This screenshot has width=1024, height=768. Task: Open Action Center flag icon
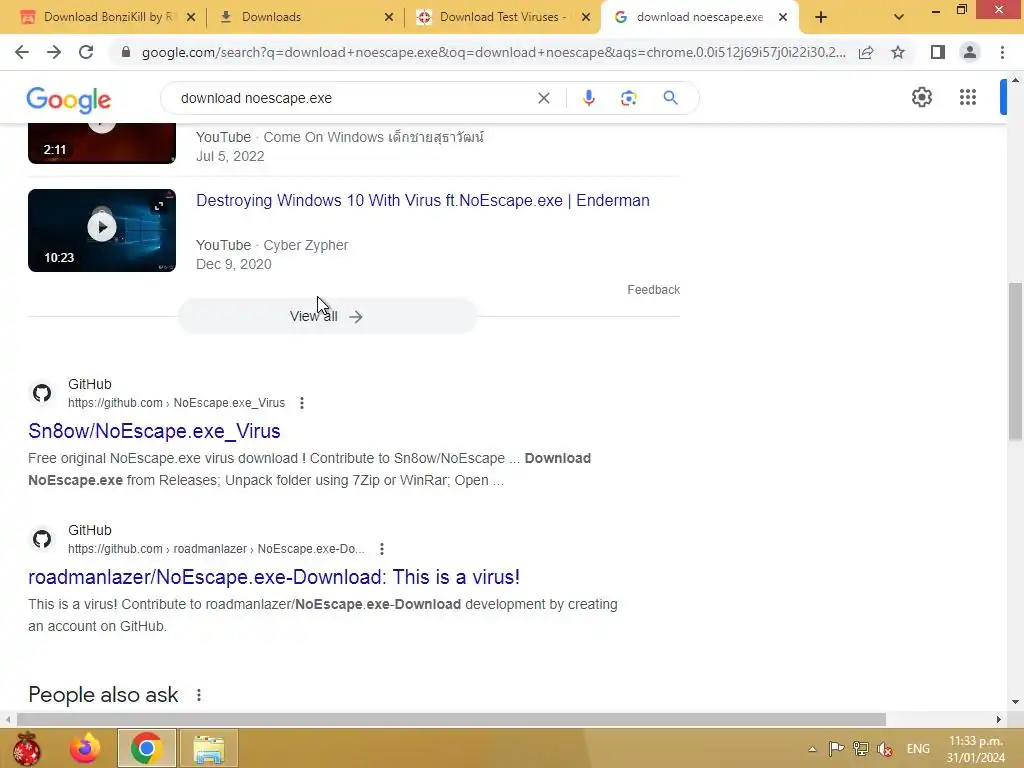(836, 748)
